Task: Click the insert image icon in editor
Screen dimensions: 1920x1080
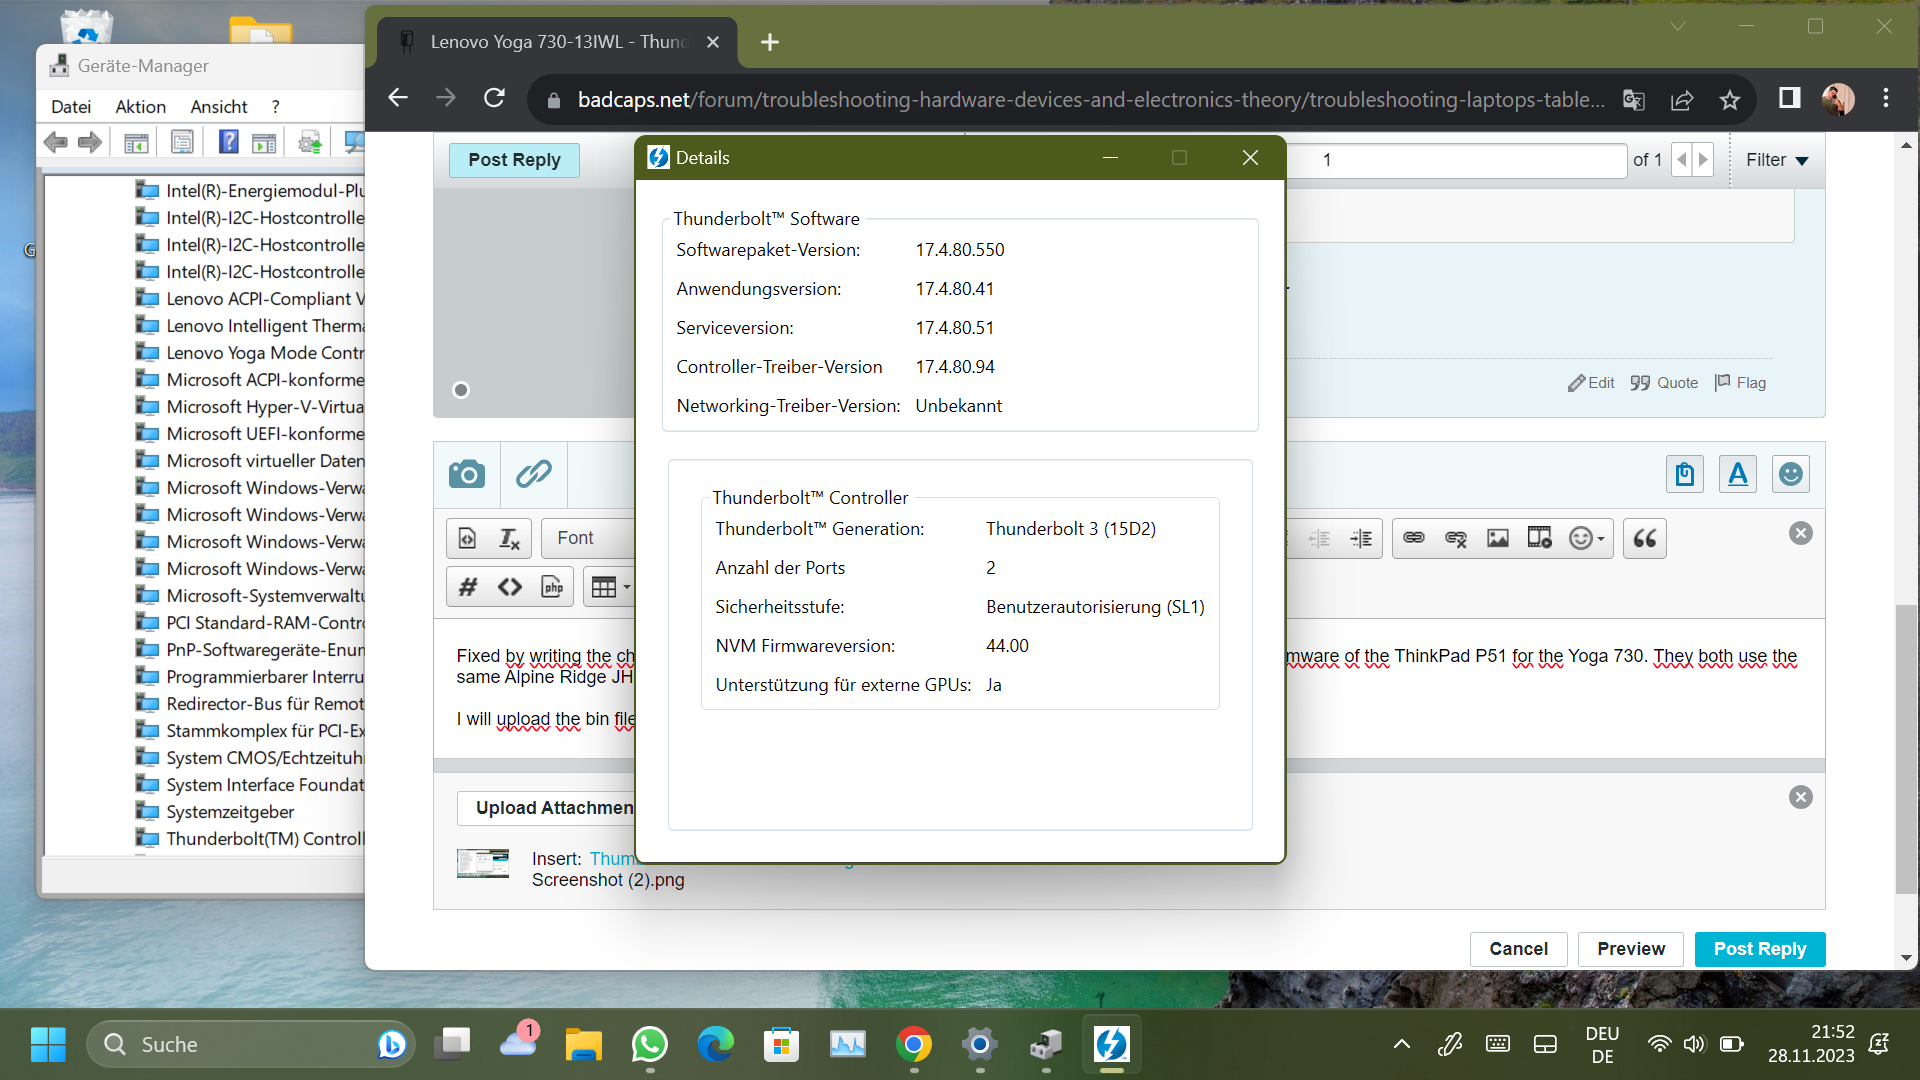Action: tap(1497, 538)
